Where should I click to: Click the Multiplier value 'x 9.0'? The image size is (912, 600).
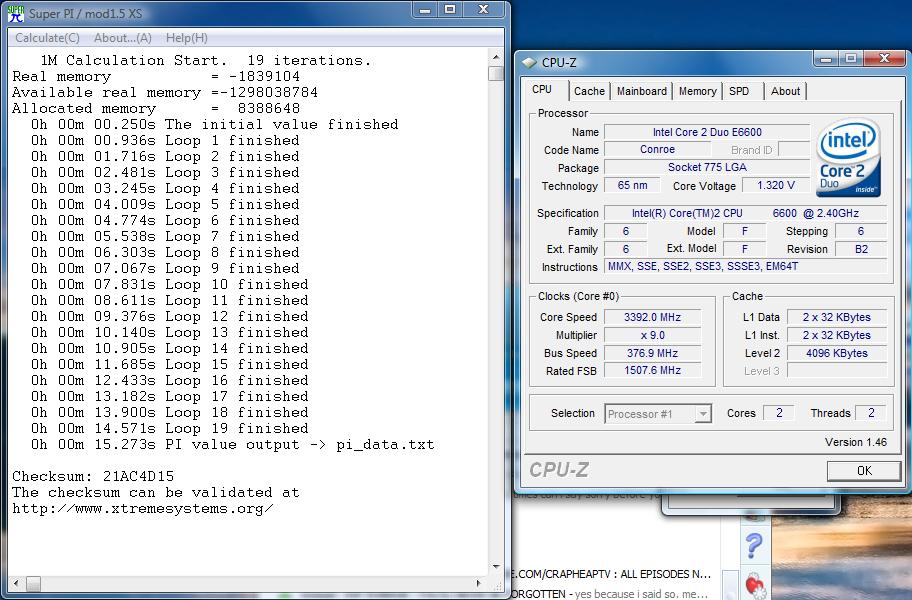pyautogui.click(x=652, y=335)
